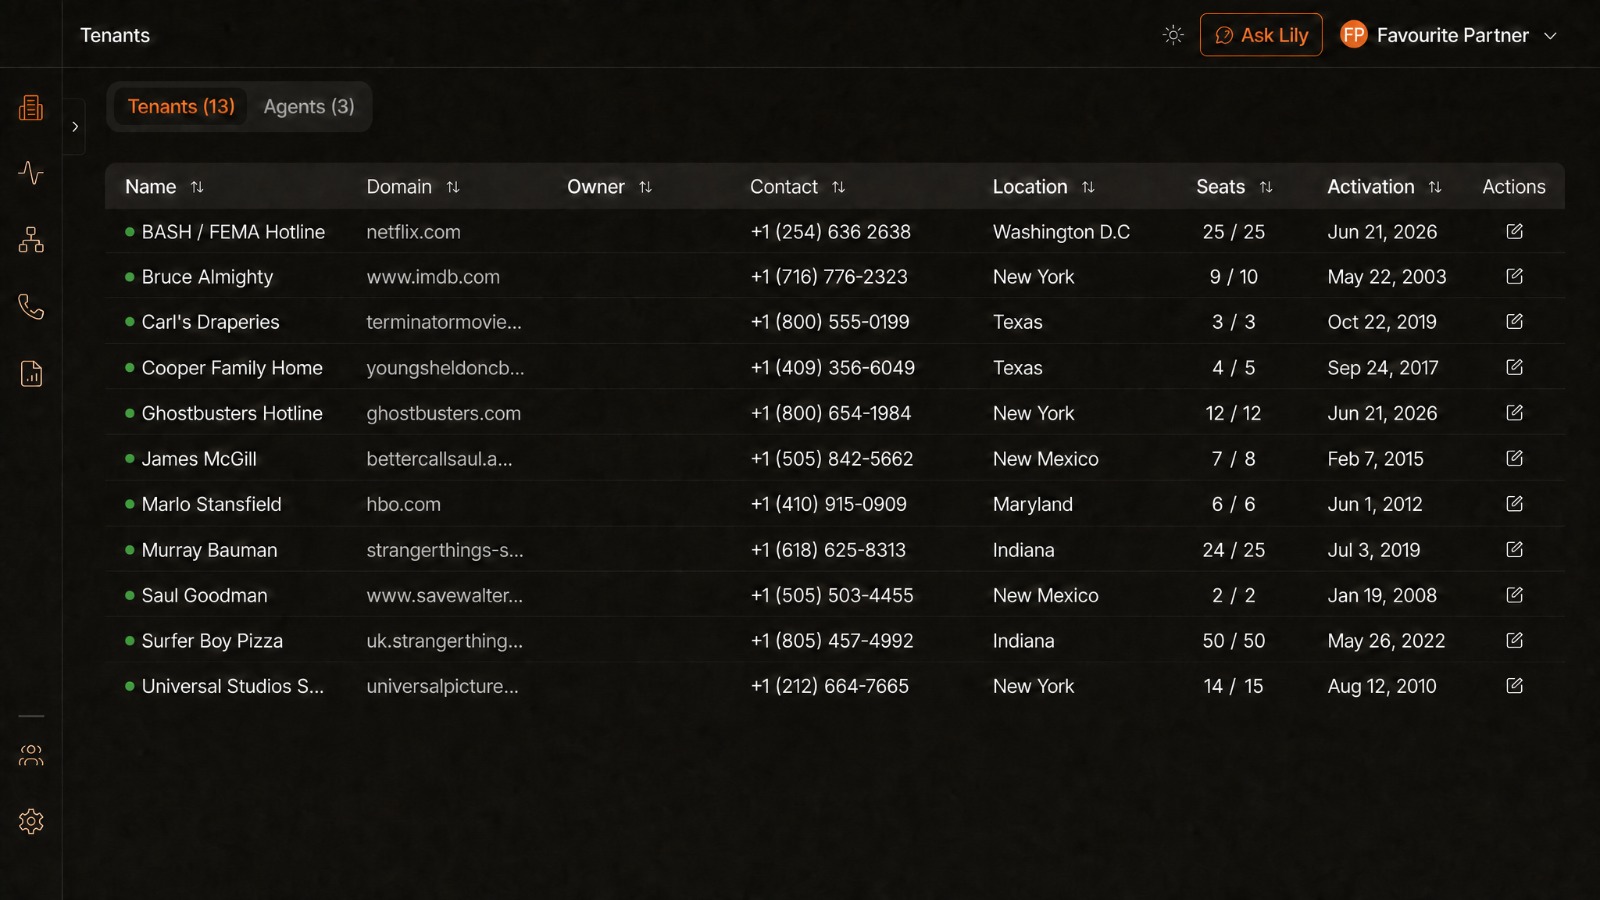The image size is (1600, 900).
Task: Edit the Saul Goodman tenant
Action: tap(1514, 595)
